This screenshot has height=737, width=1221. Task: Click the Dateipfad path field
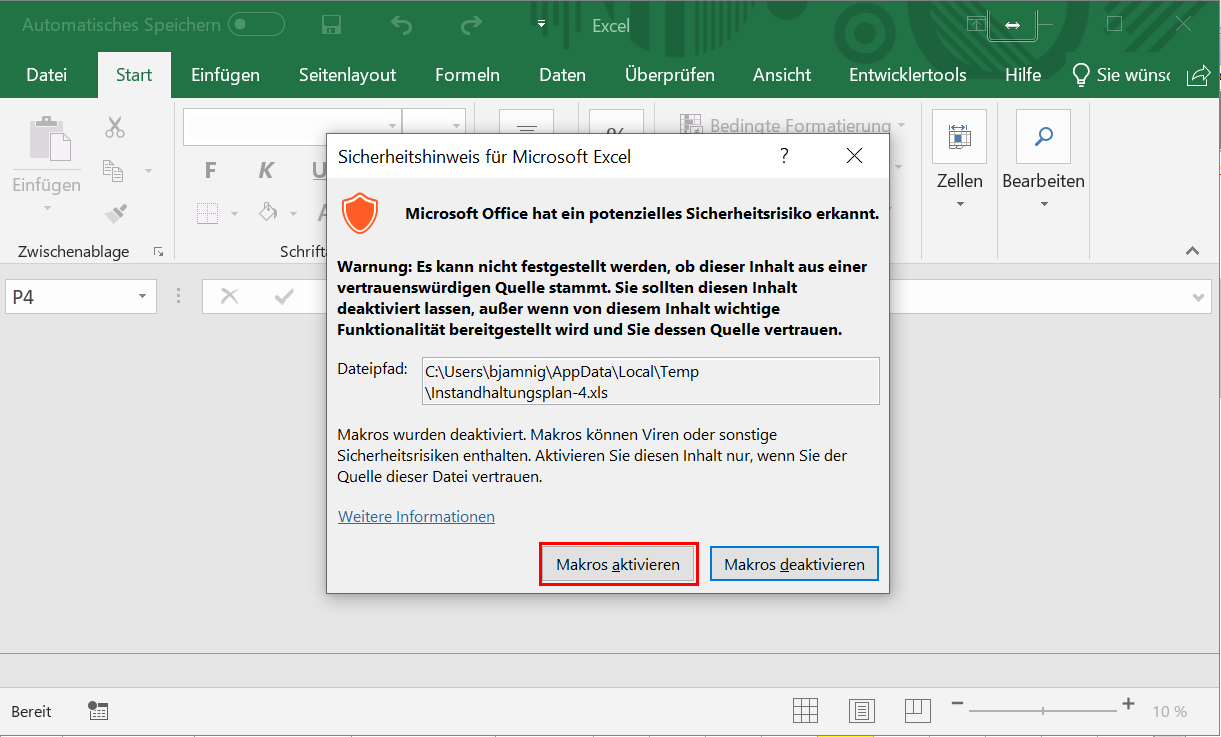pyautogui.click(x=651, y=381)
